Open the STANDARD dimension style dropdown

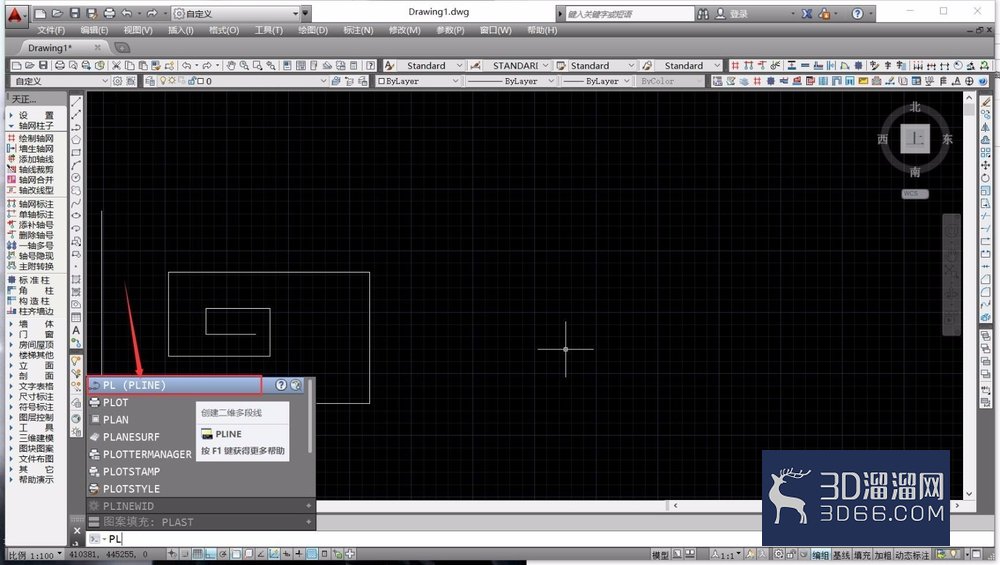click(x=517, y=65)
